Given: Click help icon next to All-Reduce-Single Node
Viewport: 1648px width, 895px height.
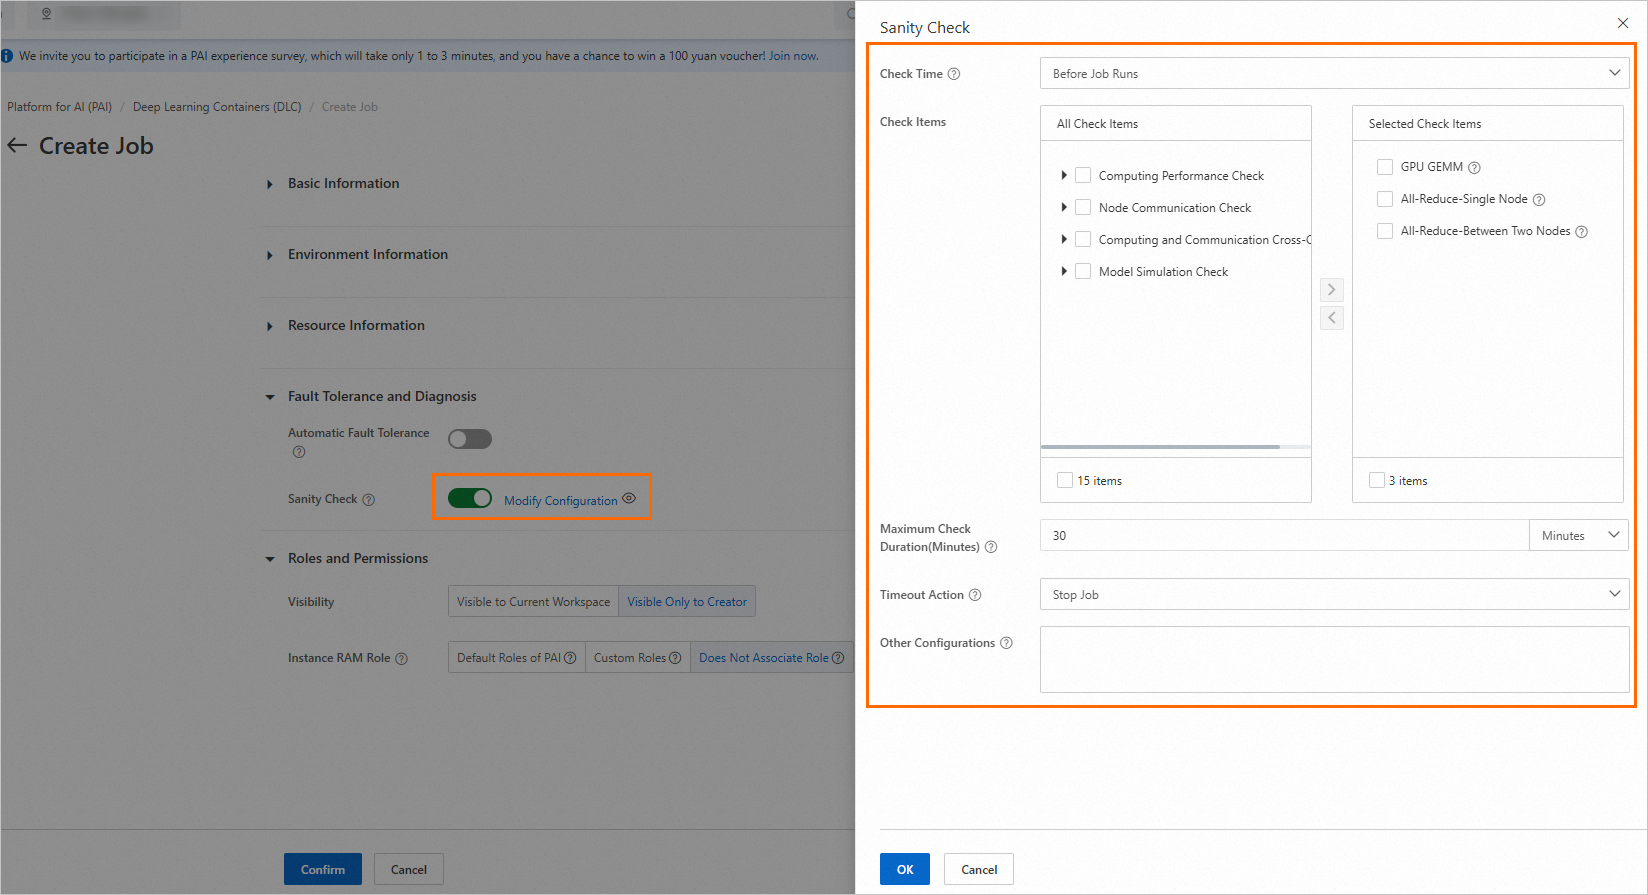Looking at the screenshot, I should [1539, 200].
